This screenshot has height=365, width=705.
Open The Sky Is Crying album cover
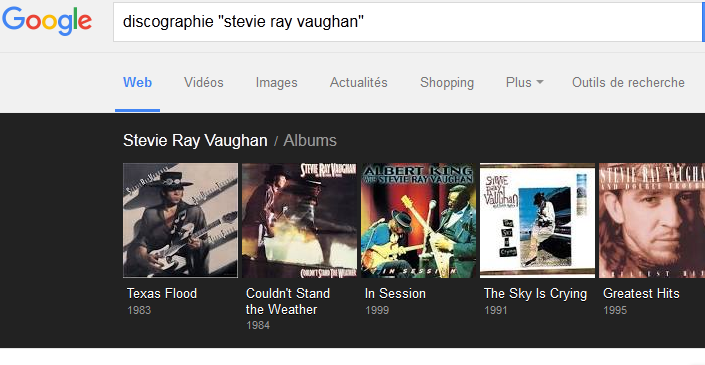tap(537, 220)
